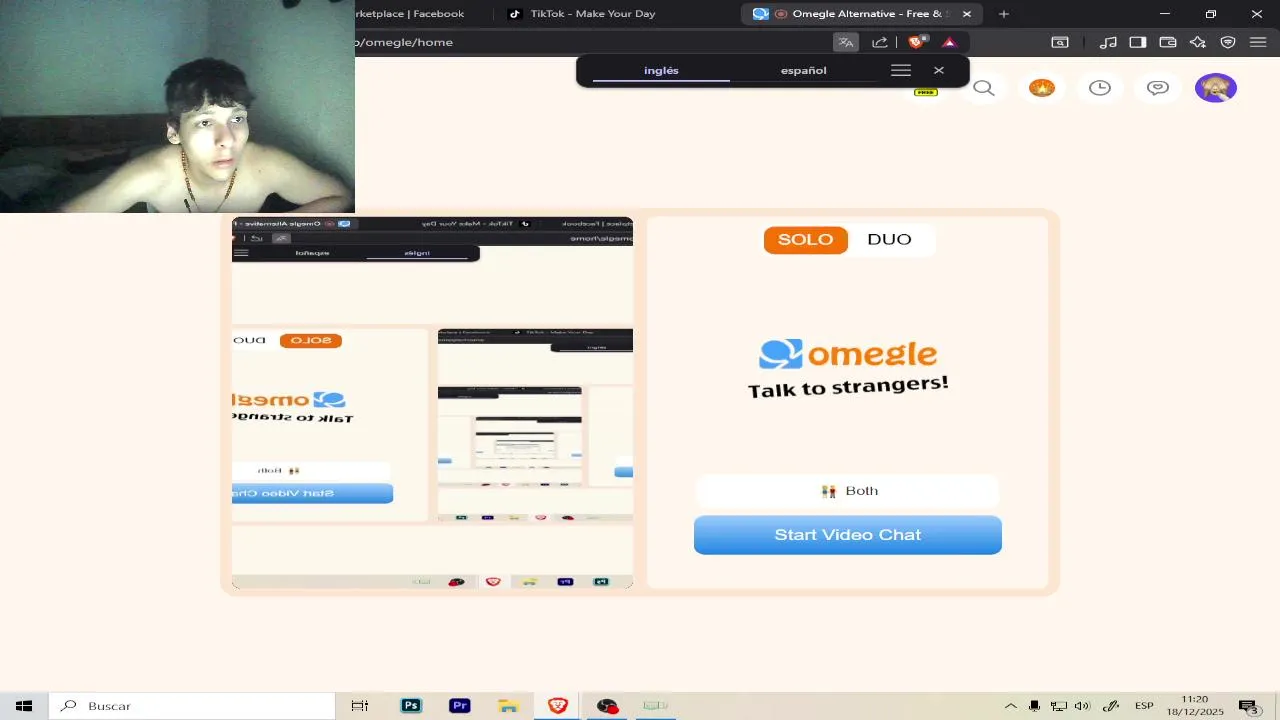
Task: Open the notification center icon
Action: point(1247,706)
